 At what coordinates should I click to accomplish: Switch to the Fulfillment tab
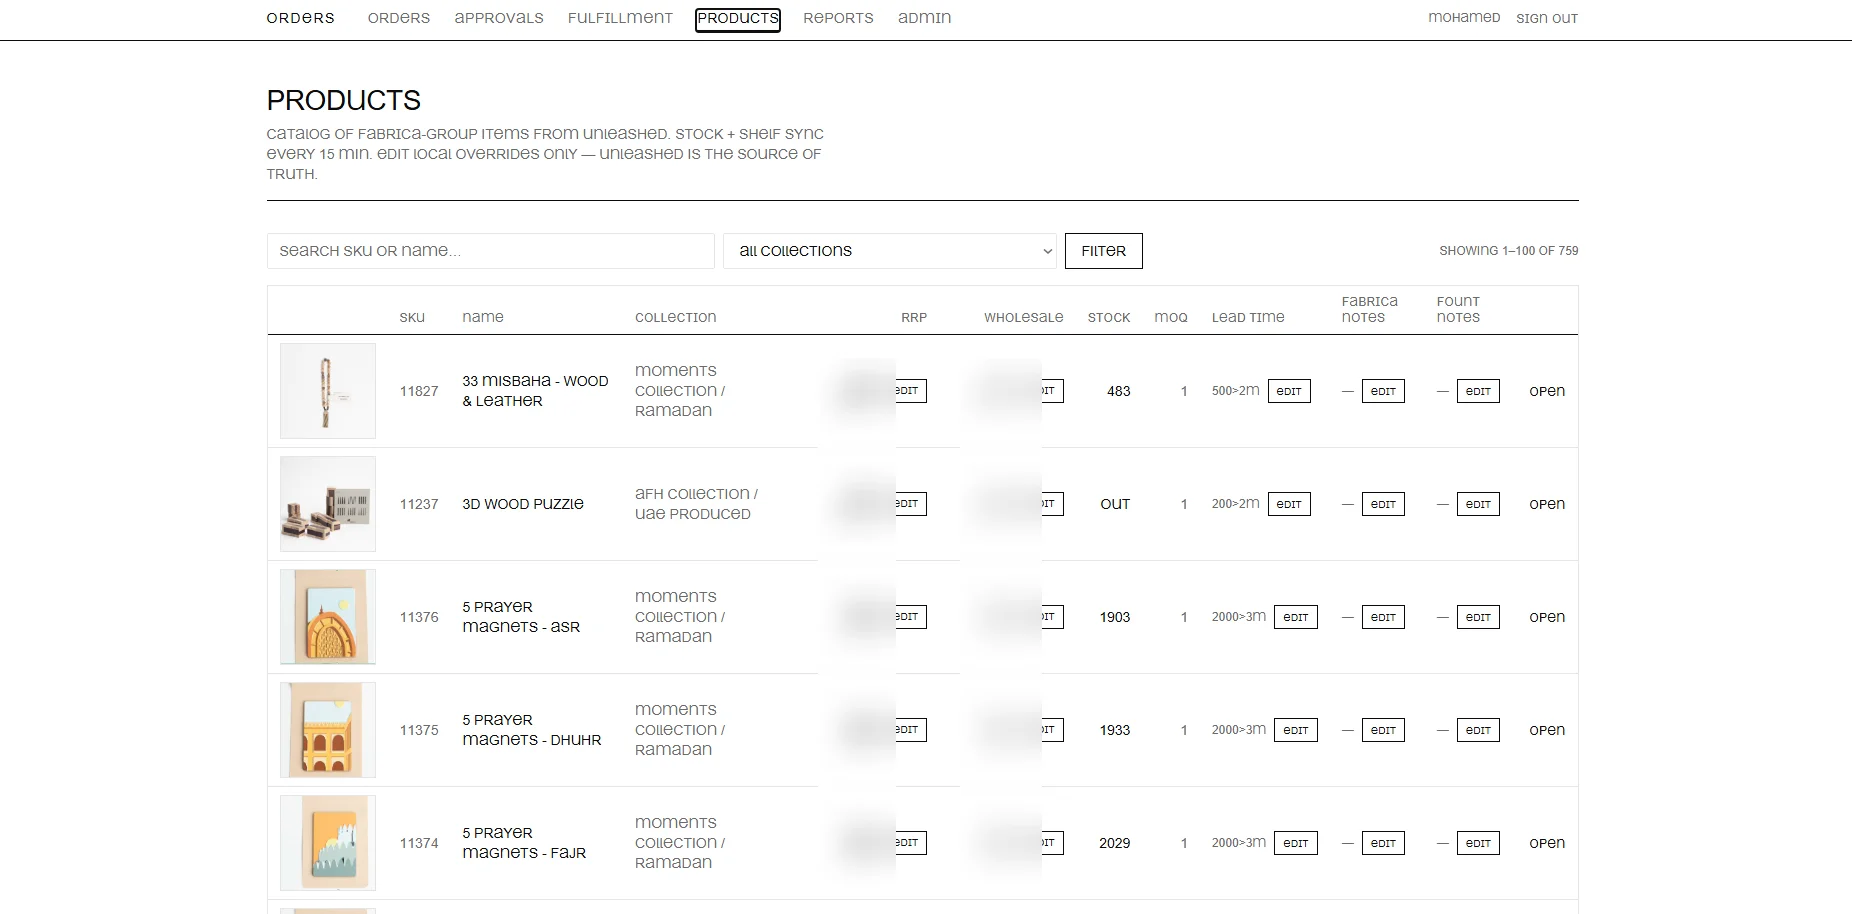(x=620, y=18)
